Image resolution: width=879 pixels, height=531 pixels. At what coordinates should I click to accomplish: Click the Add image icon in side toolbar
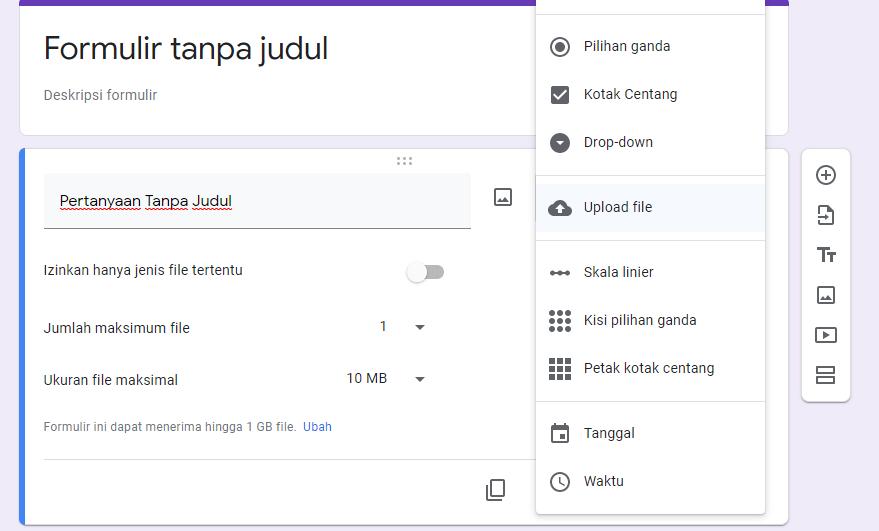point(826,295)
